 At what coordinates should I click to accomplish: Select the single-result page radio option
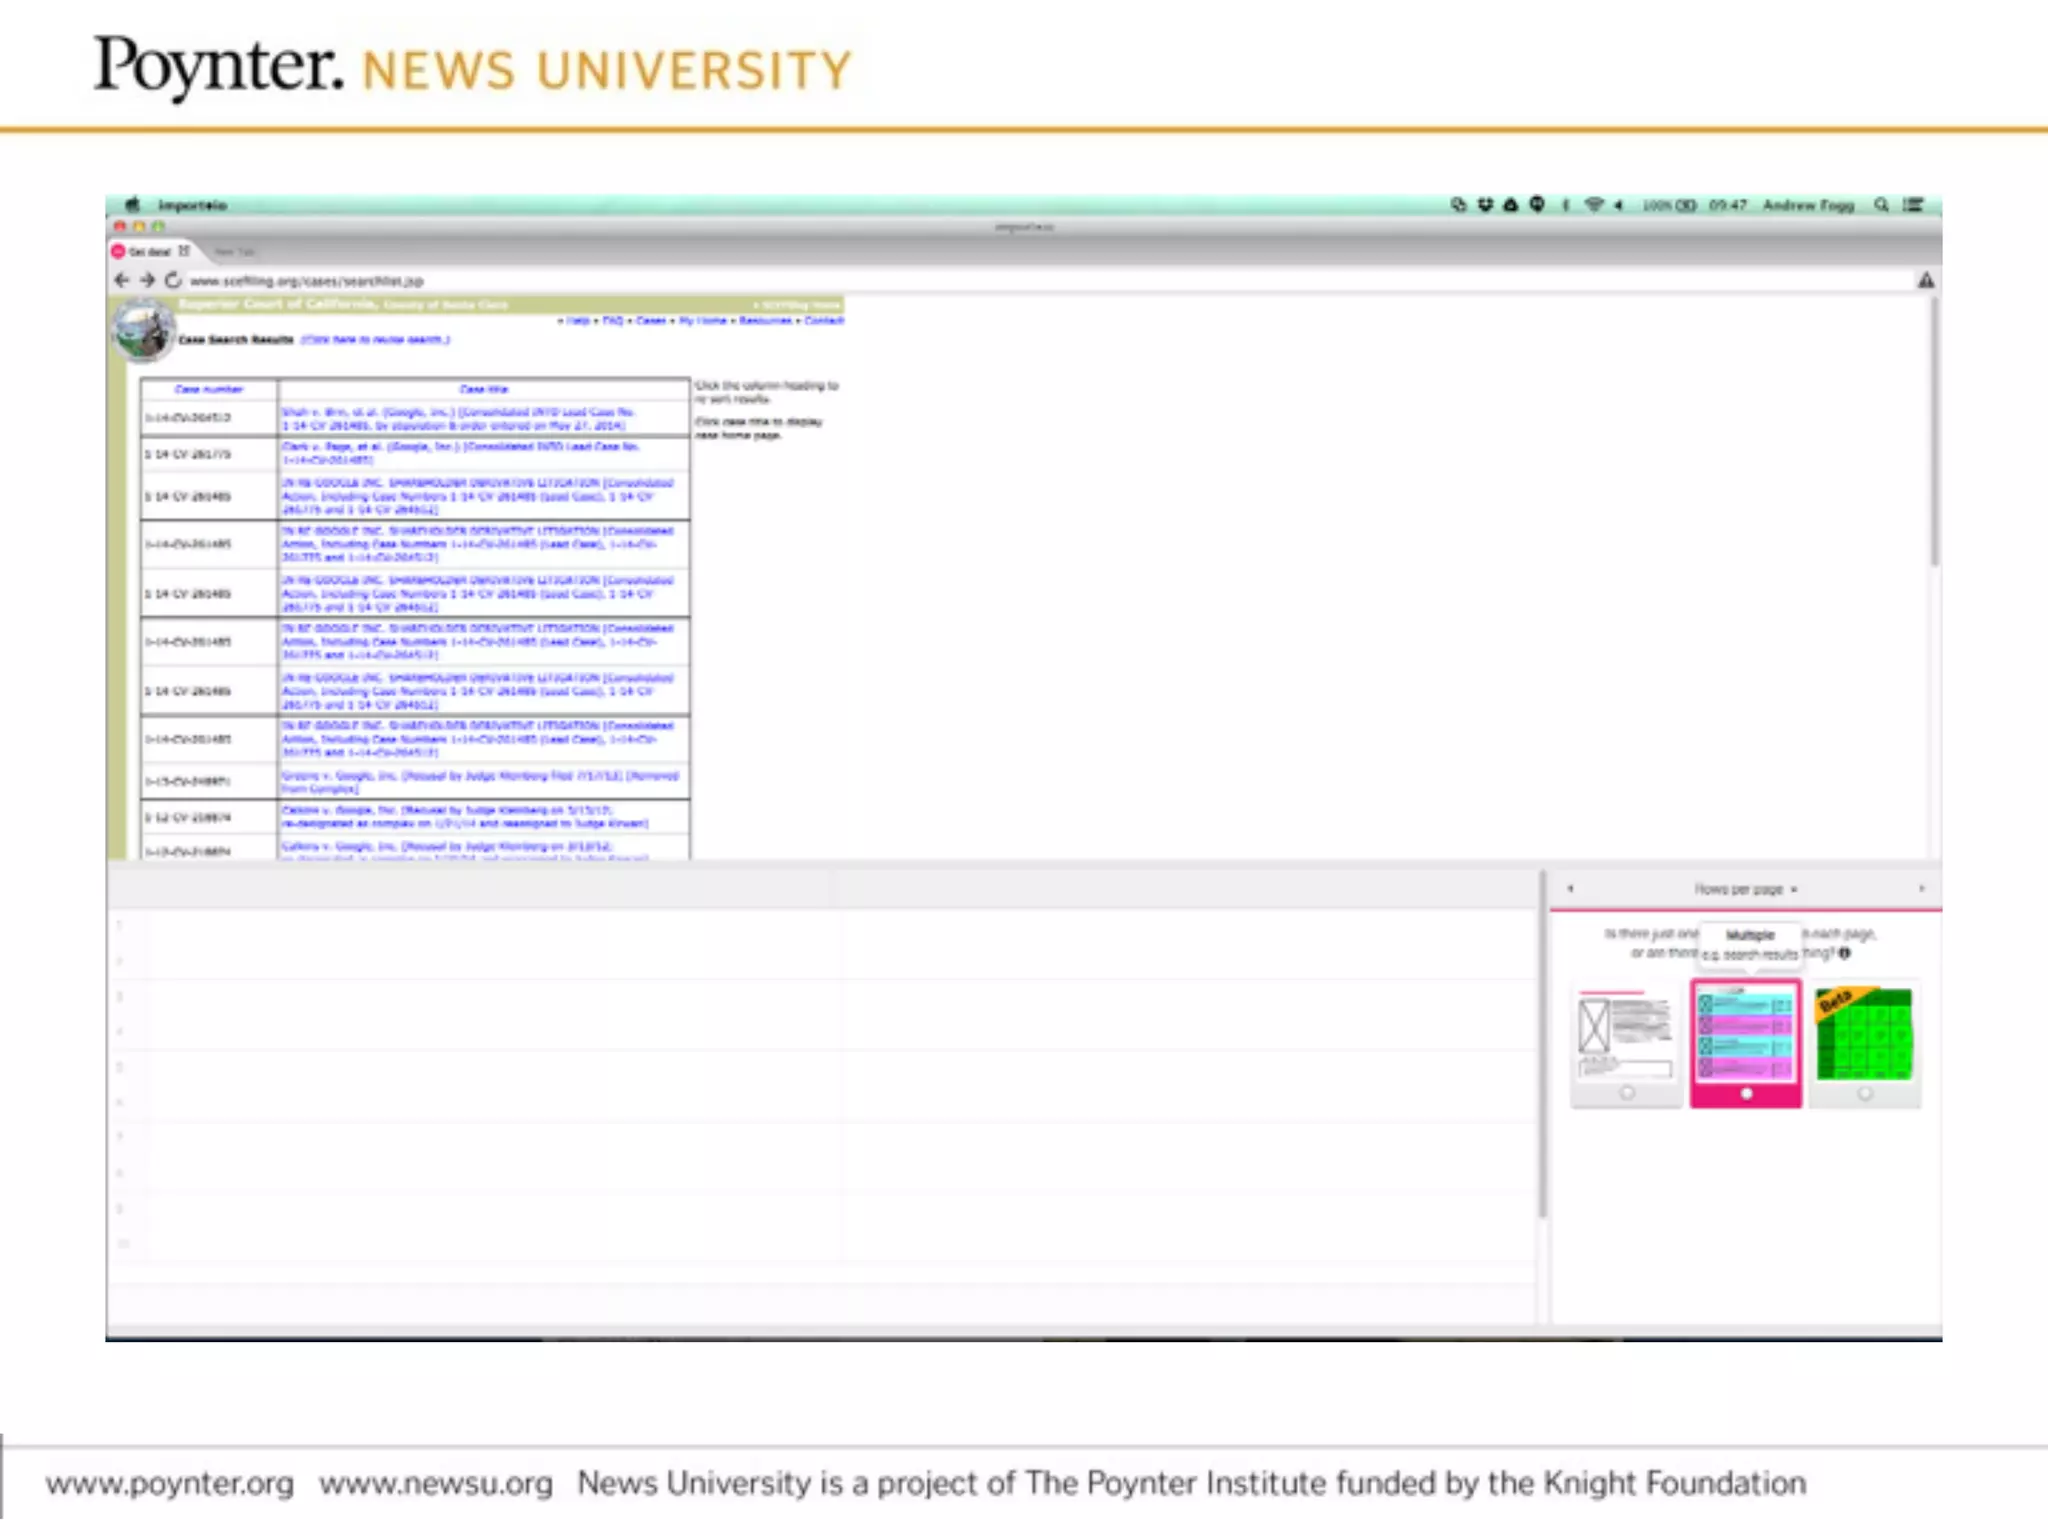point(1627,1093)
